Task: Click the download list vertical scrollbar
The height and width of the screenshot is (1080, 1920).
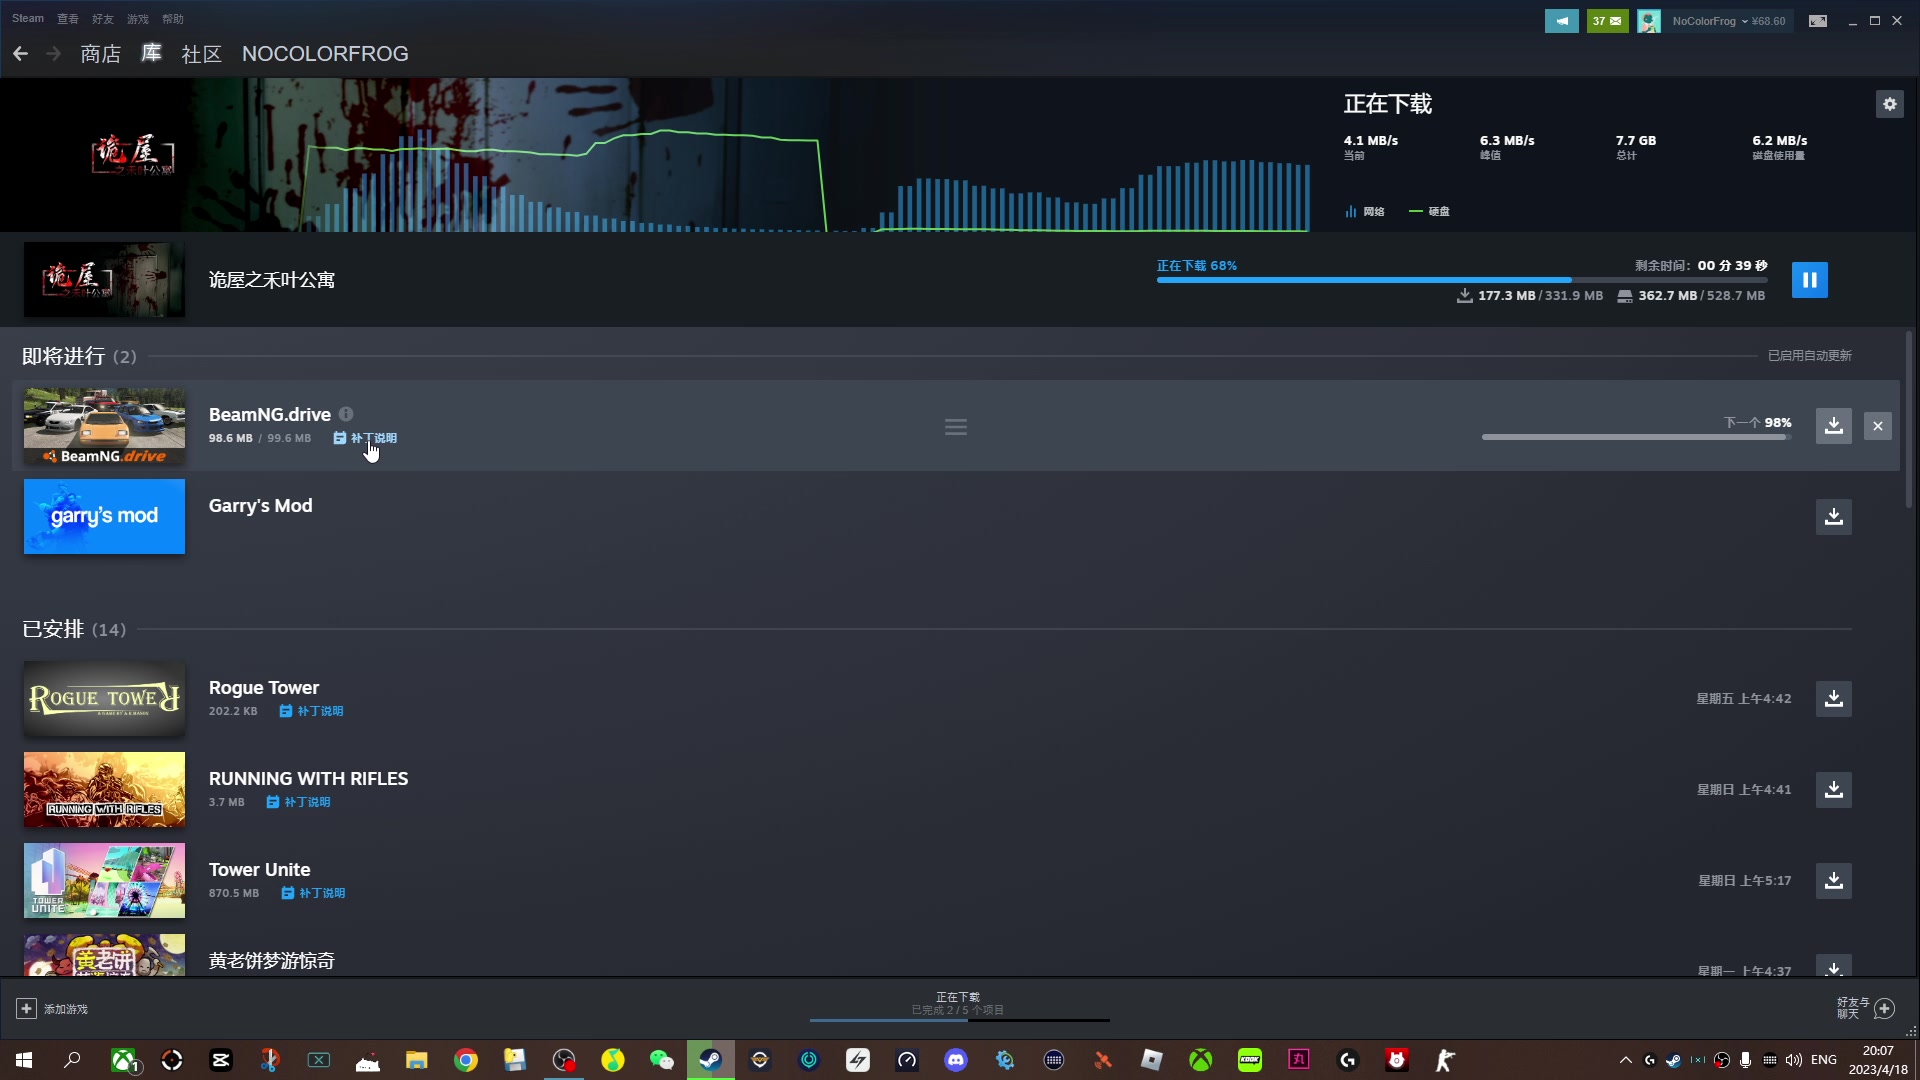Action: (x=1909, y=420)
